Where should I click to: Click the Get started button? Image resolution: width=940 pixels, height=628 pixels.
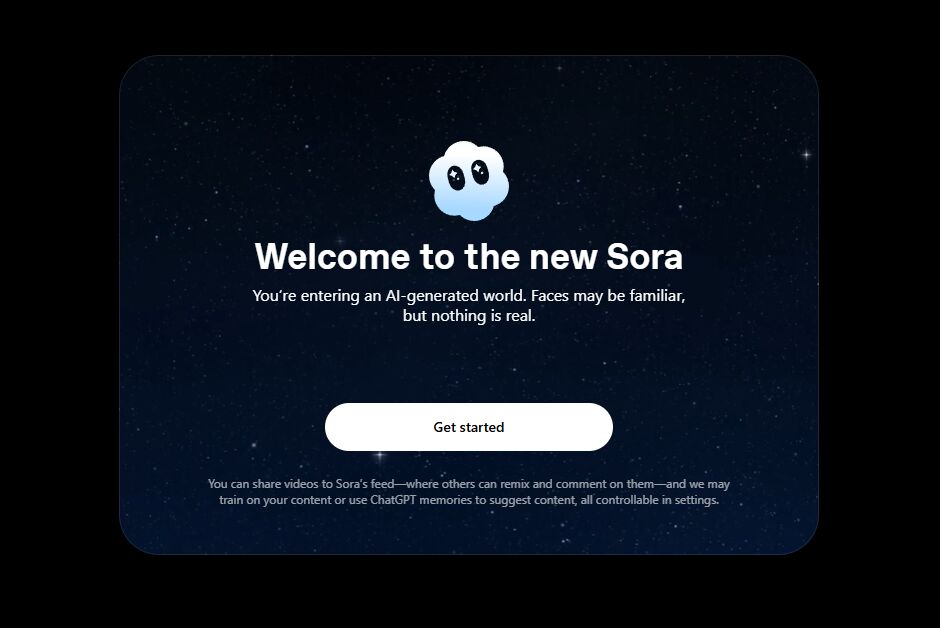469,427
